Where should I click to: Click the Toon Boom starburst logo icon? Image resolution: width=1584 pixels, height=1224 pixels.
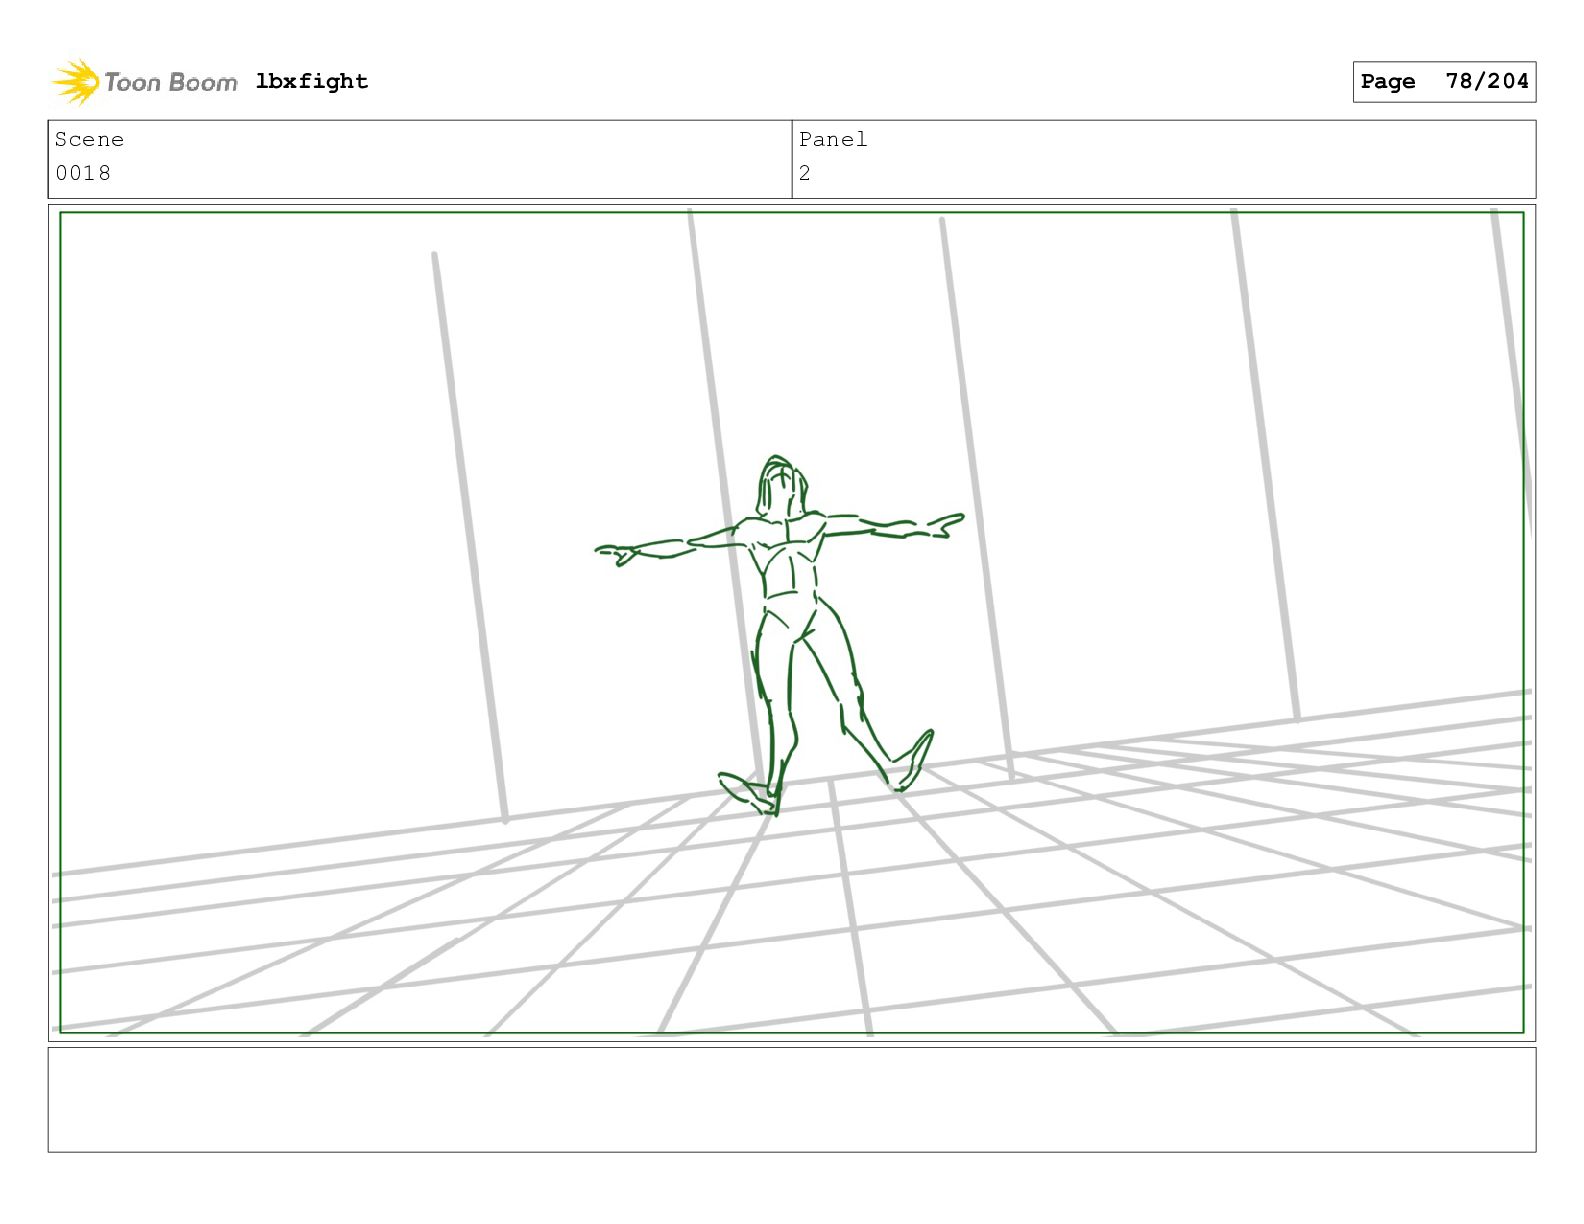[x=76, y=81]
